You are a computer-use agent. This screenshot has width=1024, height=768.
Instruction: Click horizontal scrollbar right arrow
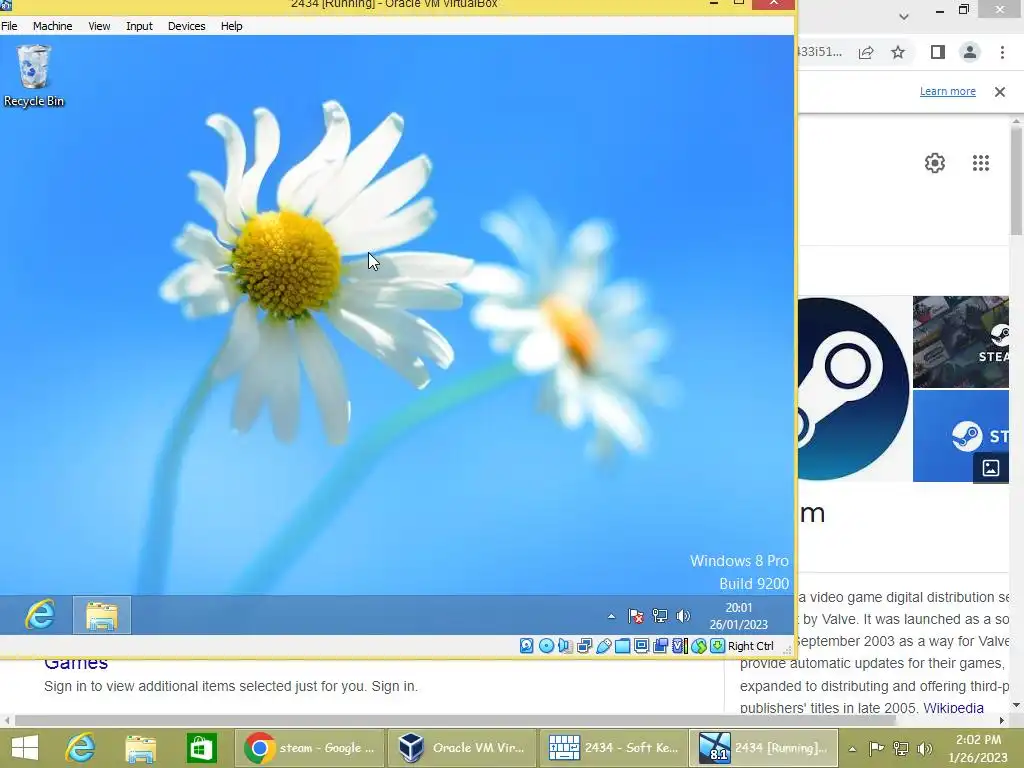1002,721
